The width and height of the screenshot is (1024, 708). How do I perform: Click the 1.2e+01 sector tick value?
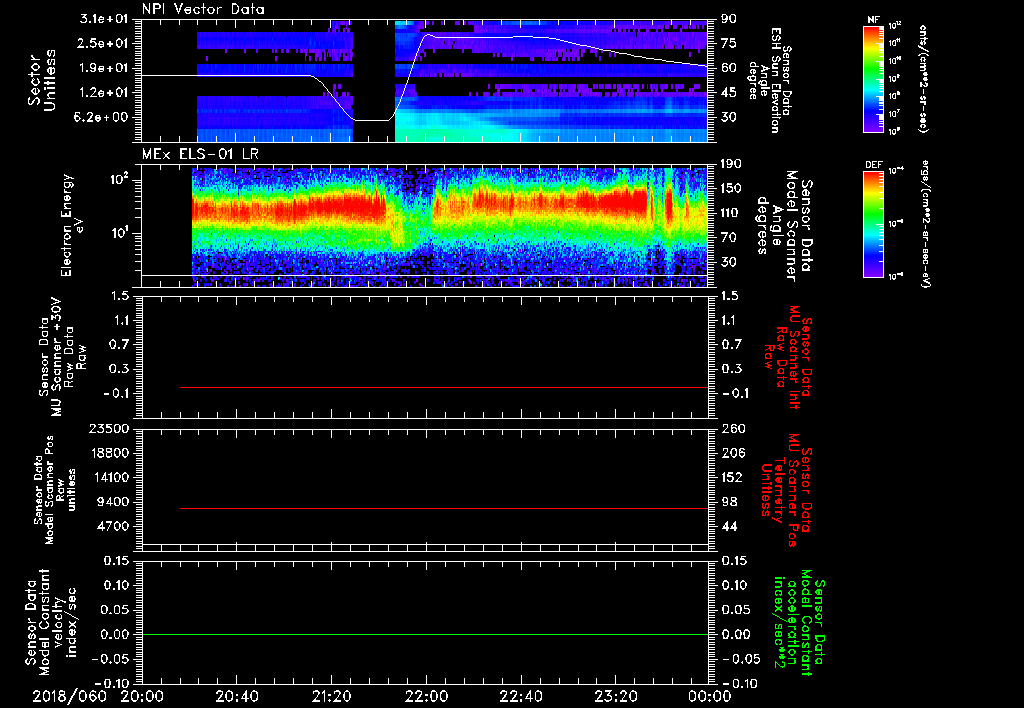[103, 93]
